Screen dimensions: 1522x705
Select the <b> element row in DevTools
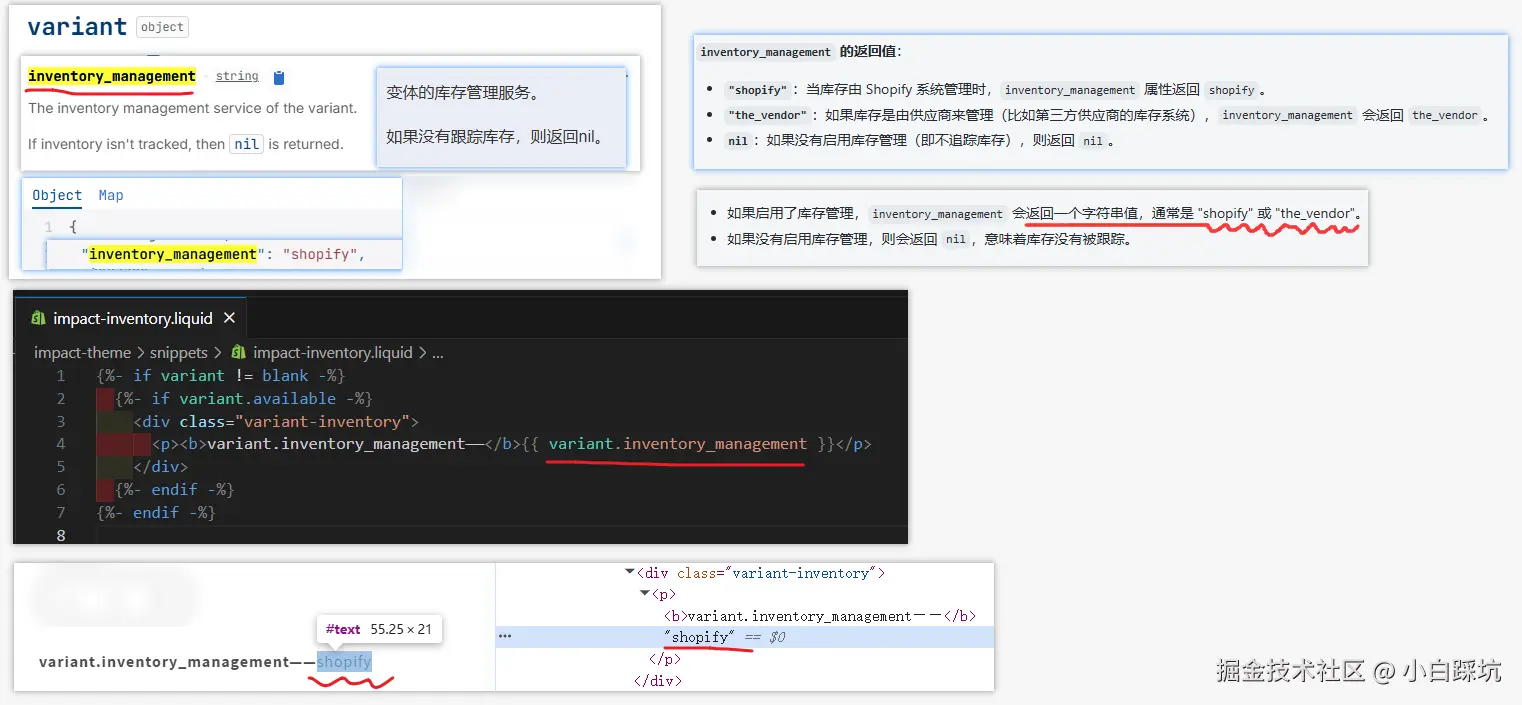(819, 616)
